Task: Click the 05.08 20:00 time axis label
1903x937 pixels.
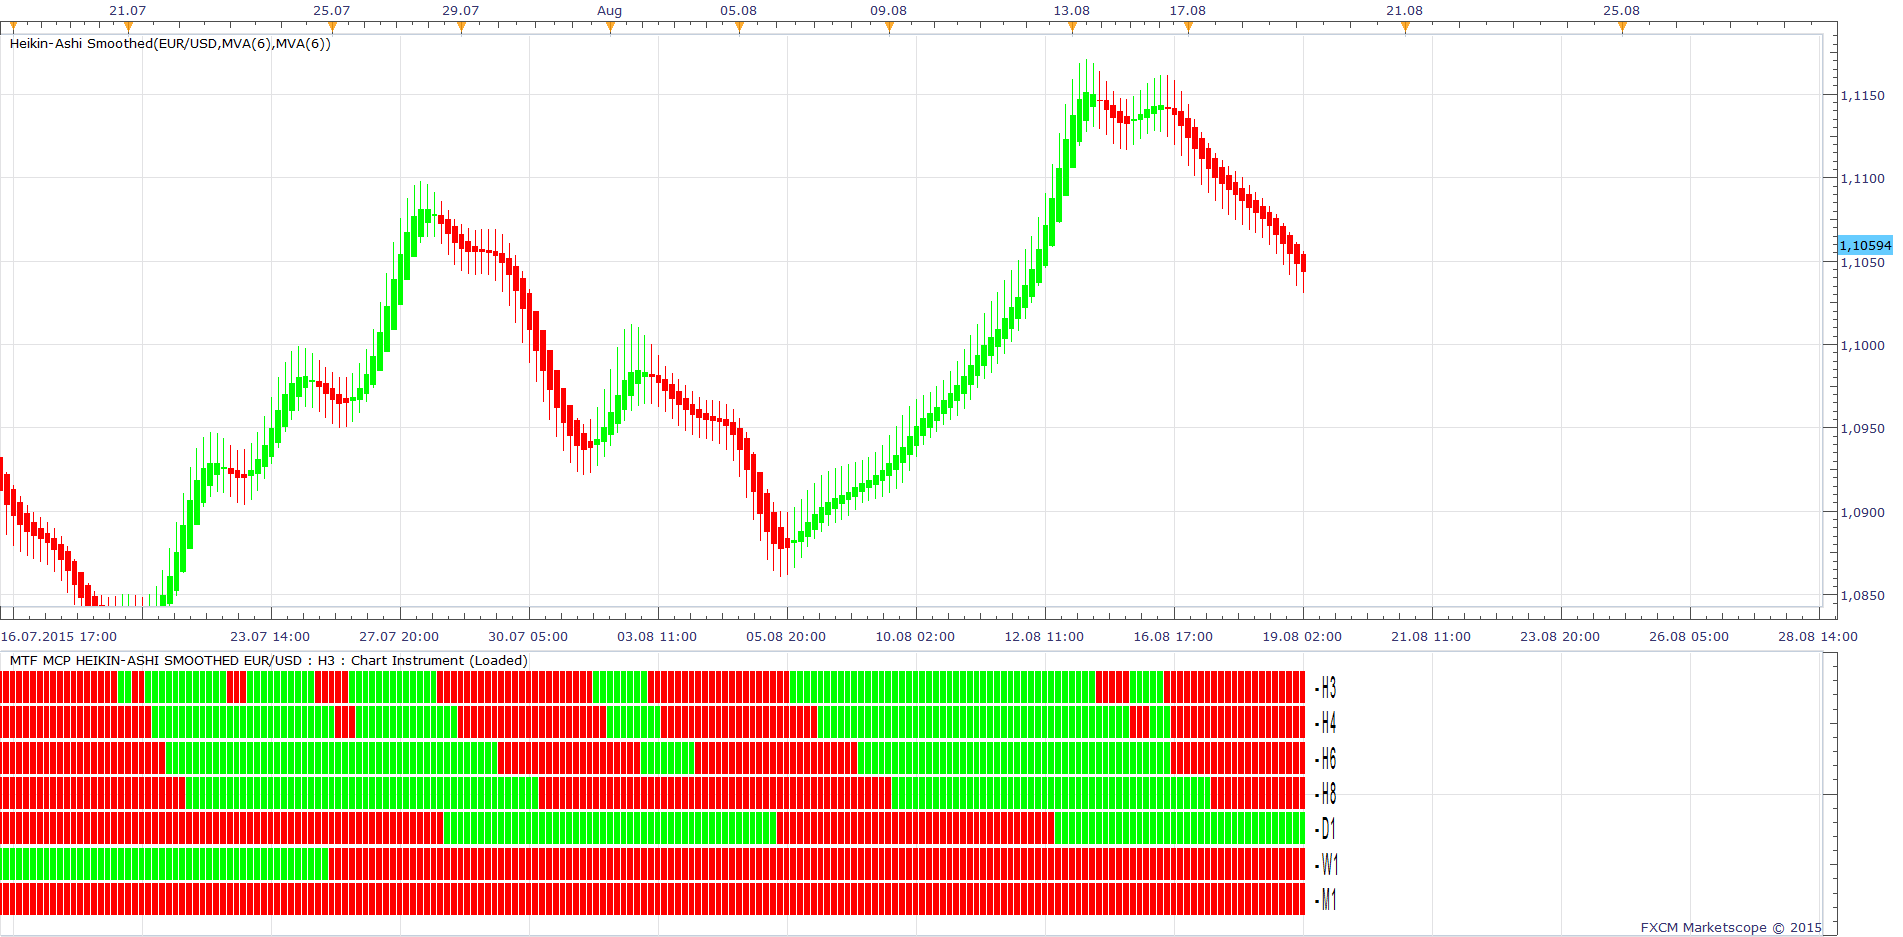Action: [x=786, y=637]
